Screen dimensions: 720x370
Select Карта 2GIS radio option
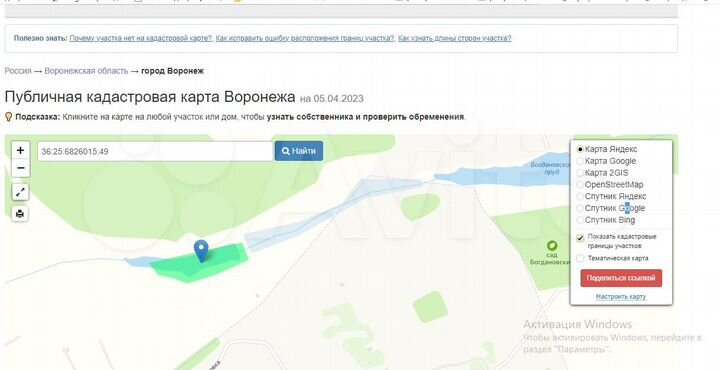click(x=580, y=173)
